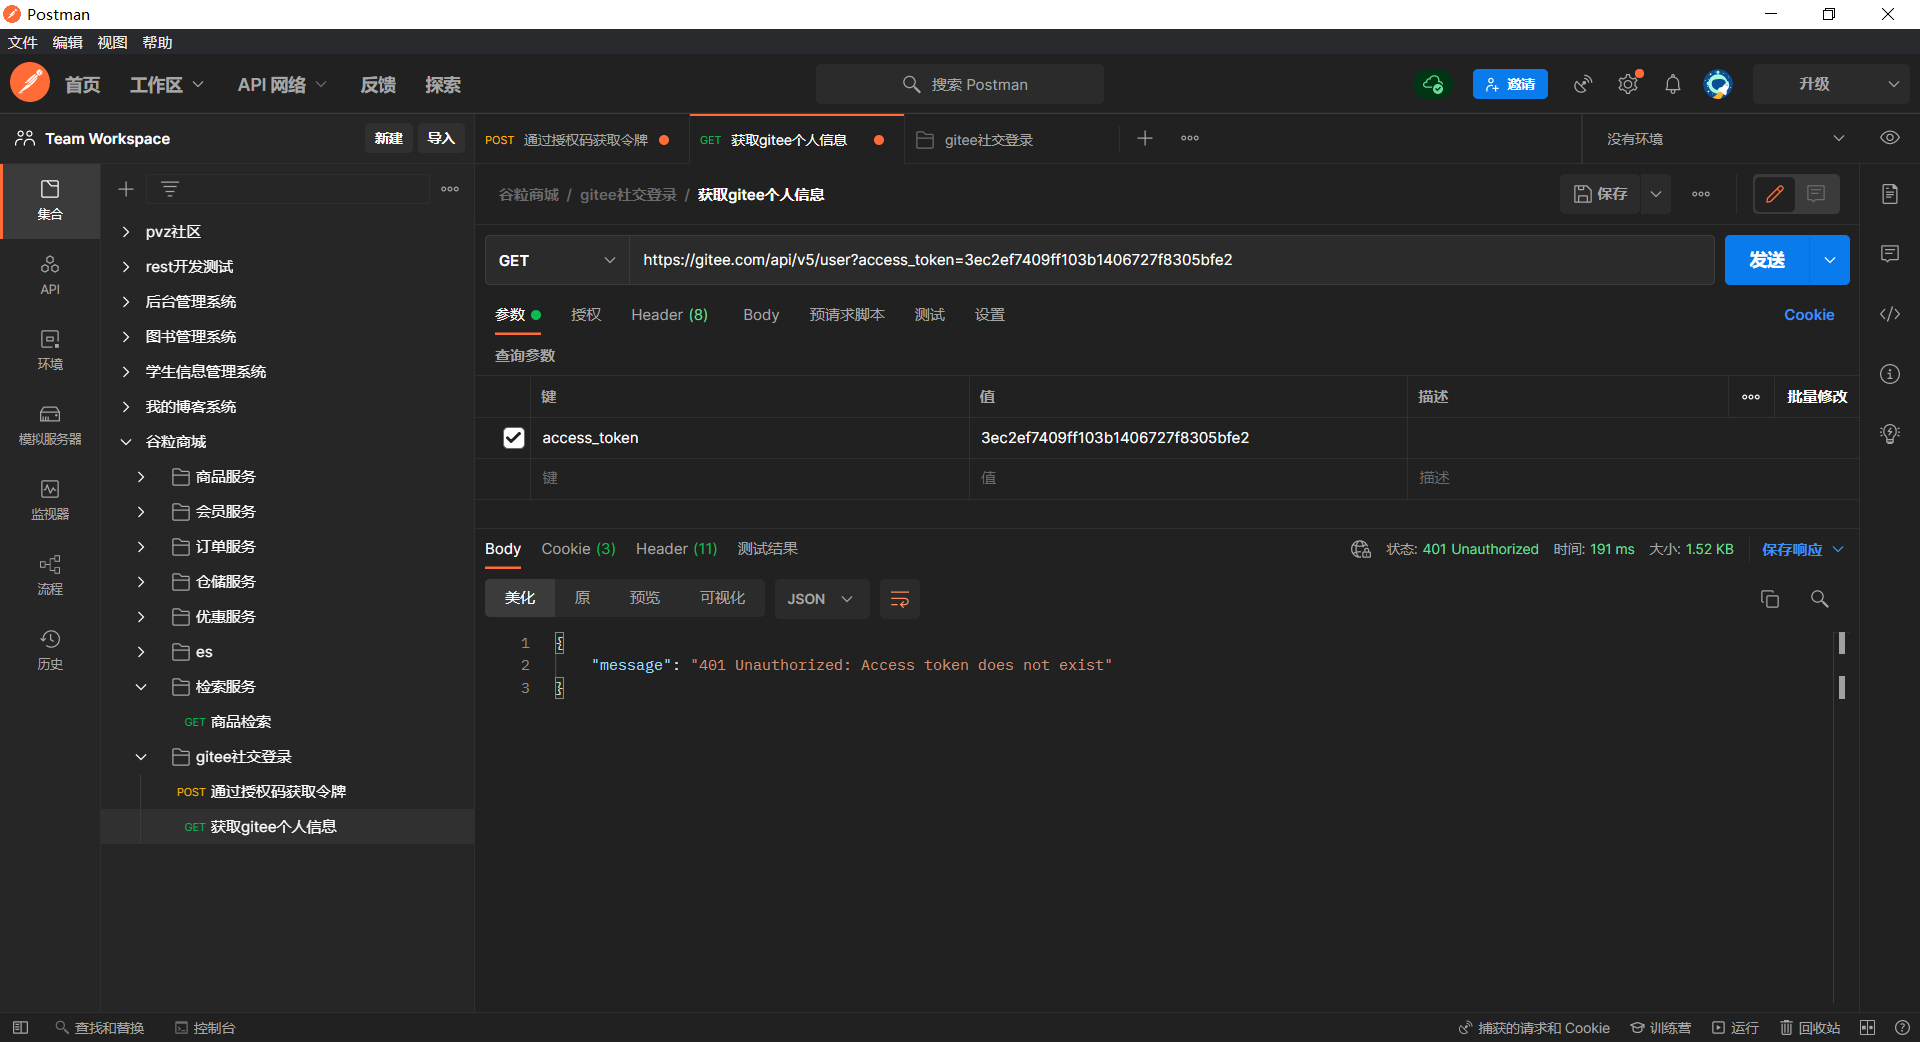Click the lightbulb icon in right sidebar
Image resolution: width=1920 pixels, height=1042 pixels.
click(1890, 434)
